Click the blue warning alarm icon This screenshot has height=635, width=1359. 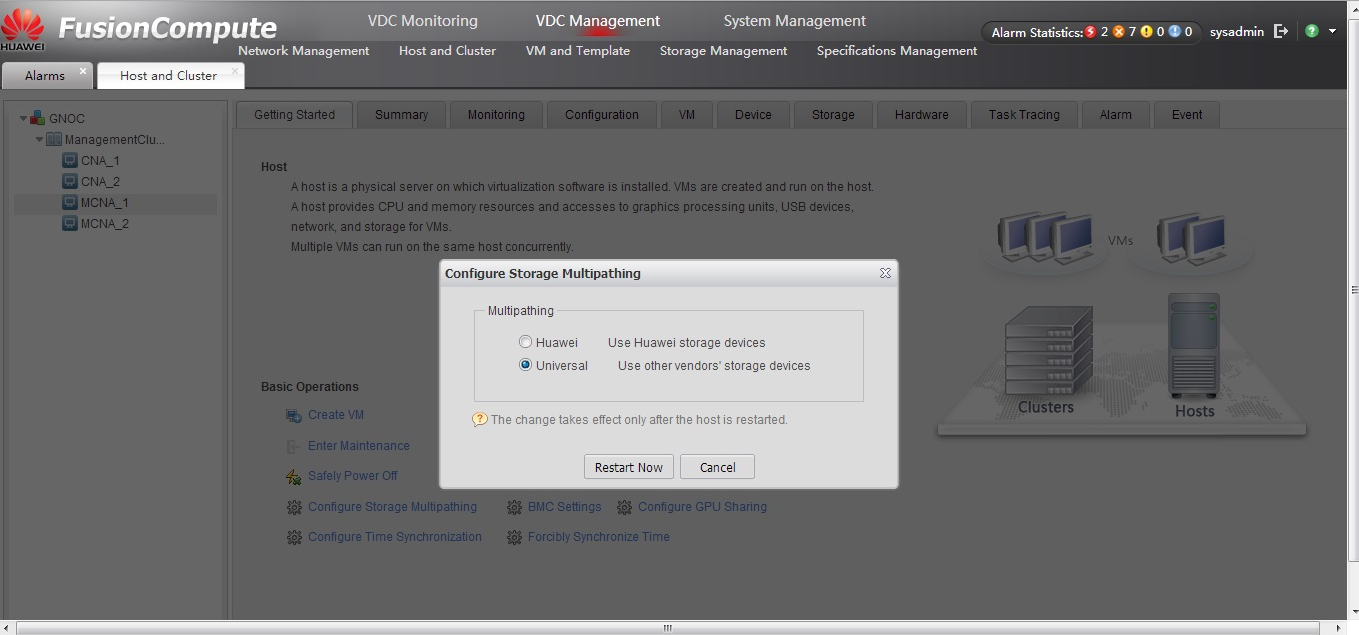1175,32
